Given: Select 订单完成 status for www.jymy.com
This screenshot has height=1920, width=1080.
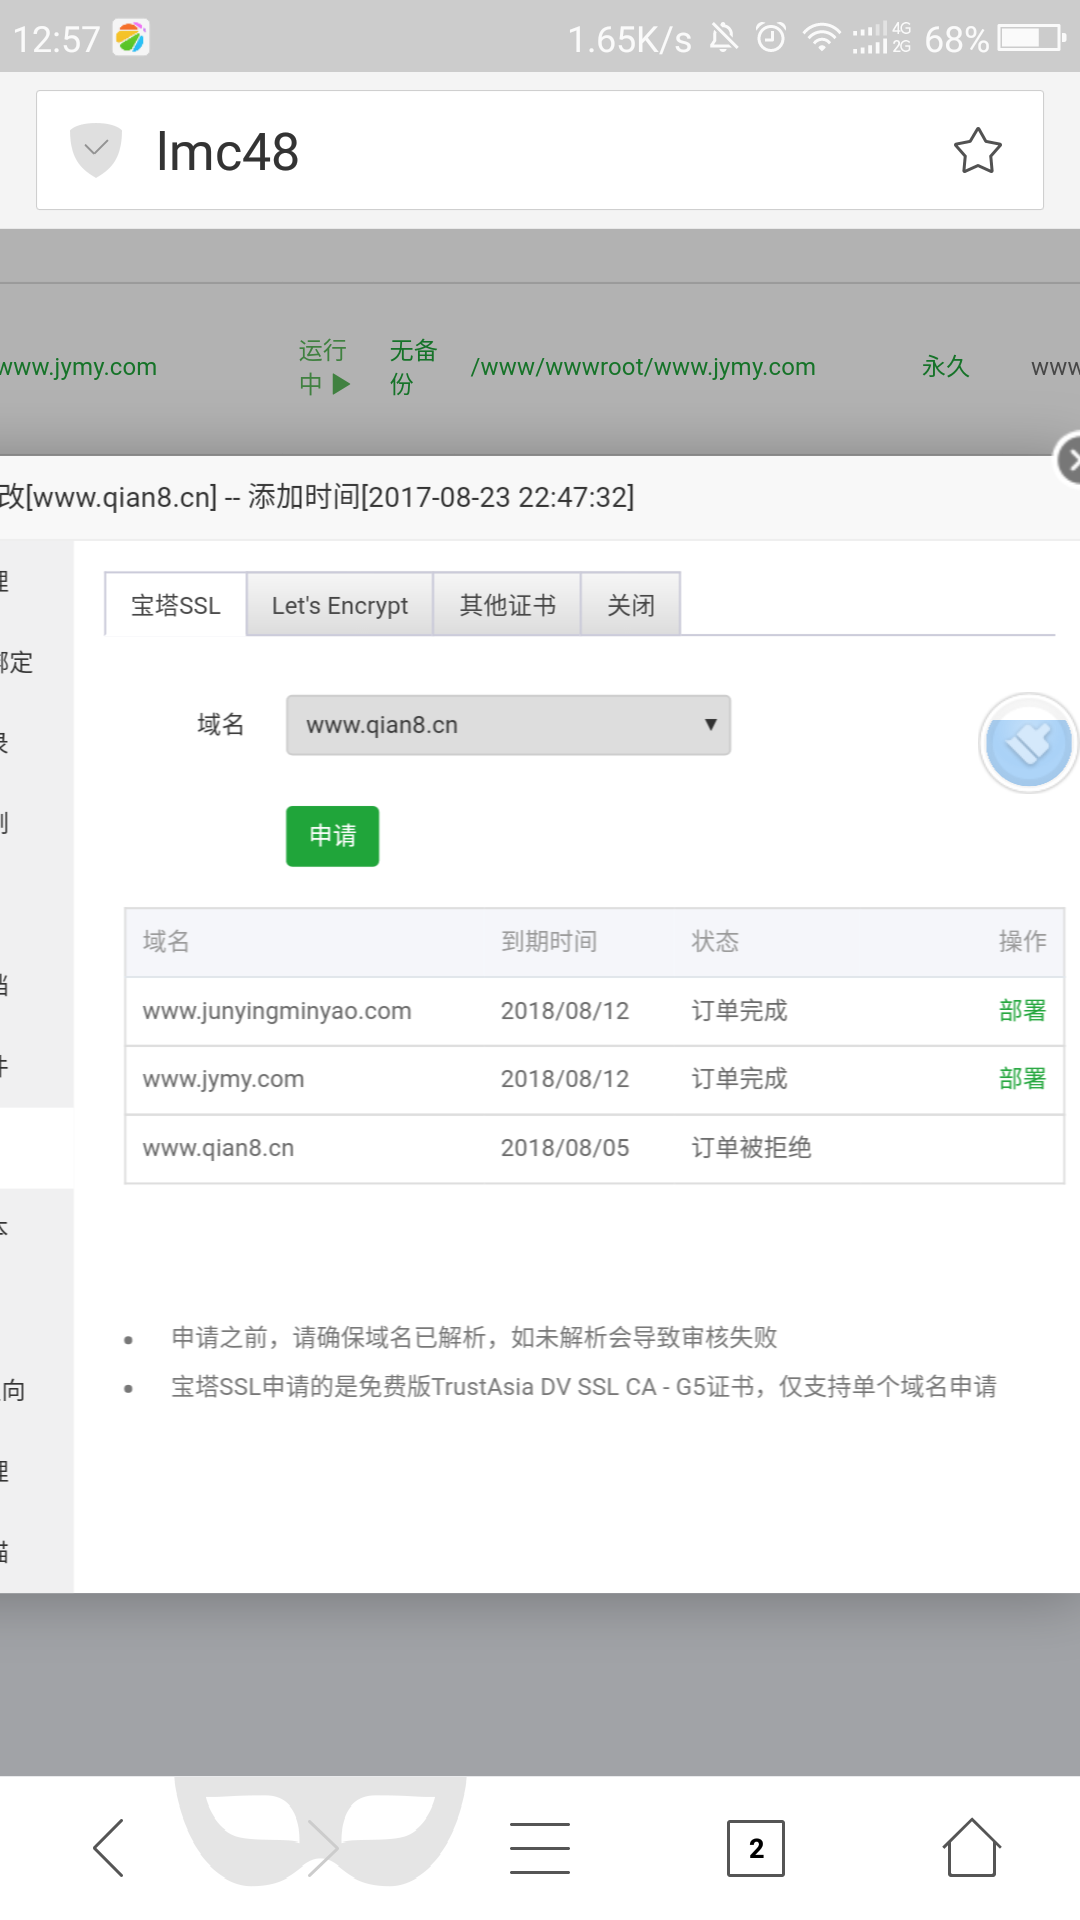Looking at the screenshot, I should pos(739,1079).
